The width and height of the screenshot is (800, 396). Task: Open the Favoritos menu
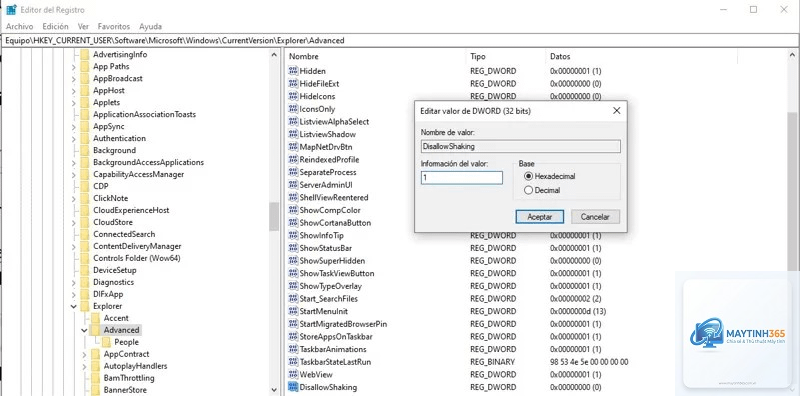(114, 27)
